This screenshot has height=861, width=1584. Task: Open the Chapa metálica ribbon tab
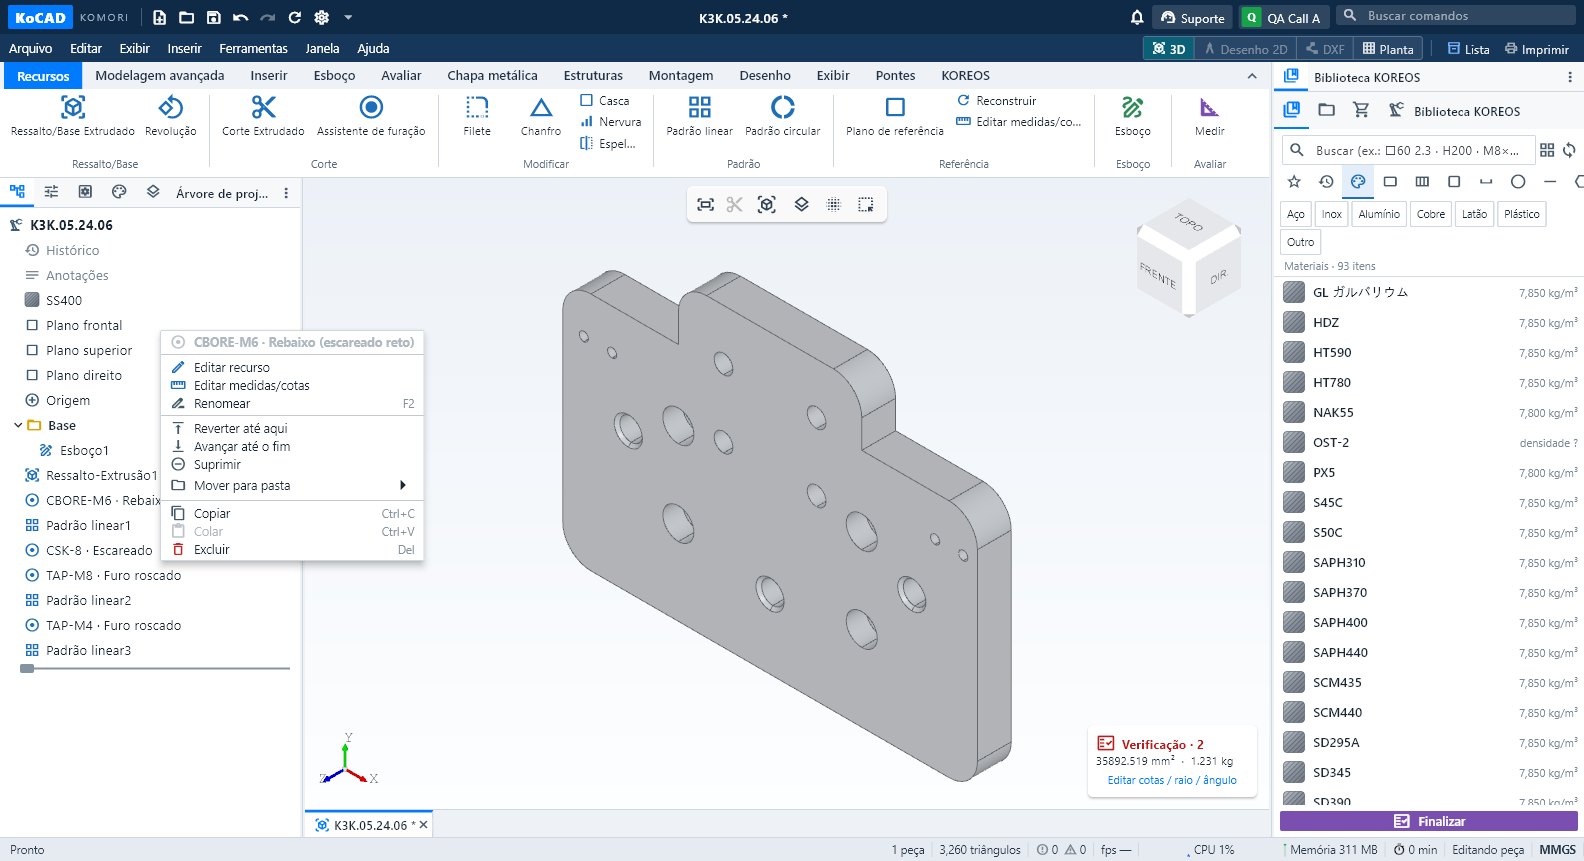pyautogui.click(x=492, y=76)
